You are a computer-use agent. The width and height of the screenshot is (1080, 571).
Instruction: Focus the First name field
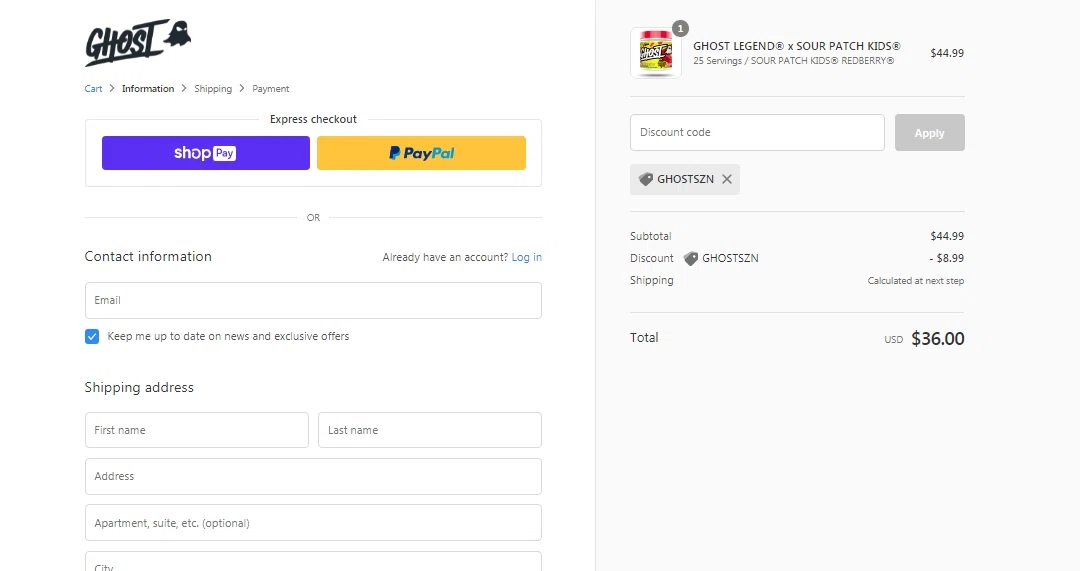tap(196, 430)
